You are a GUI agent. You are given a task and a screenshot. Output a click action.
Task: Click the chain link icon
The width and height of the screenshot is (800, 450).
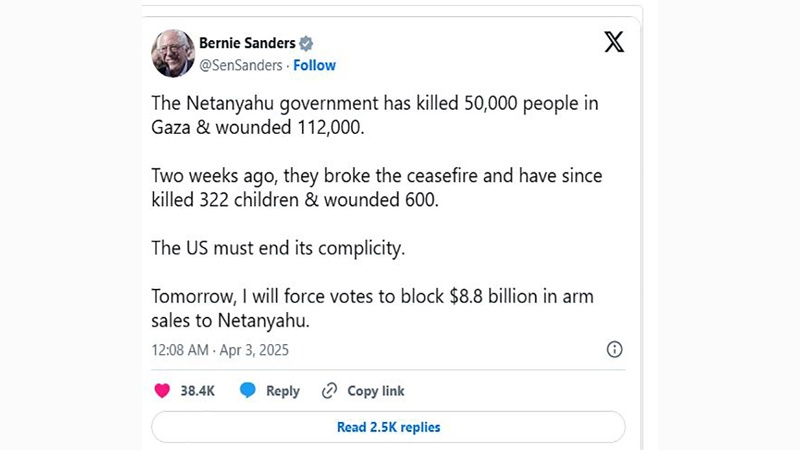coord(330,391)
